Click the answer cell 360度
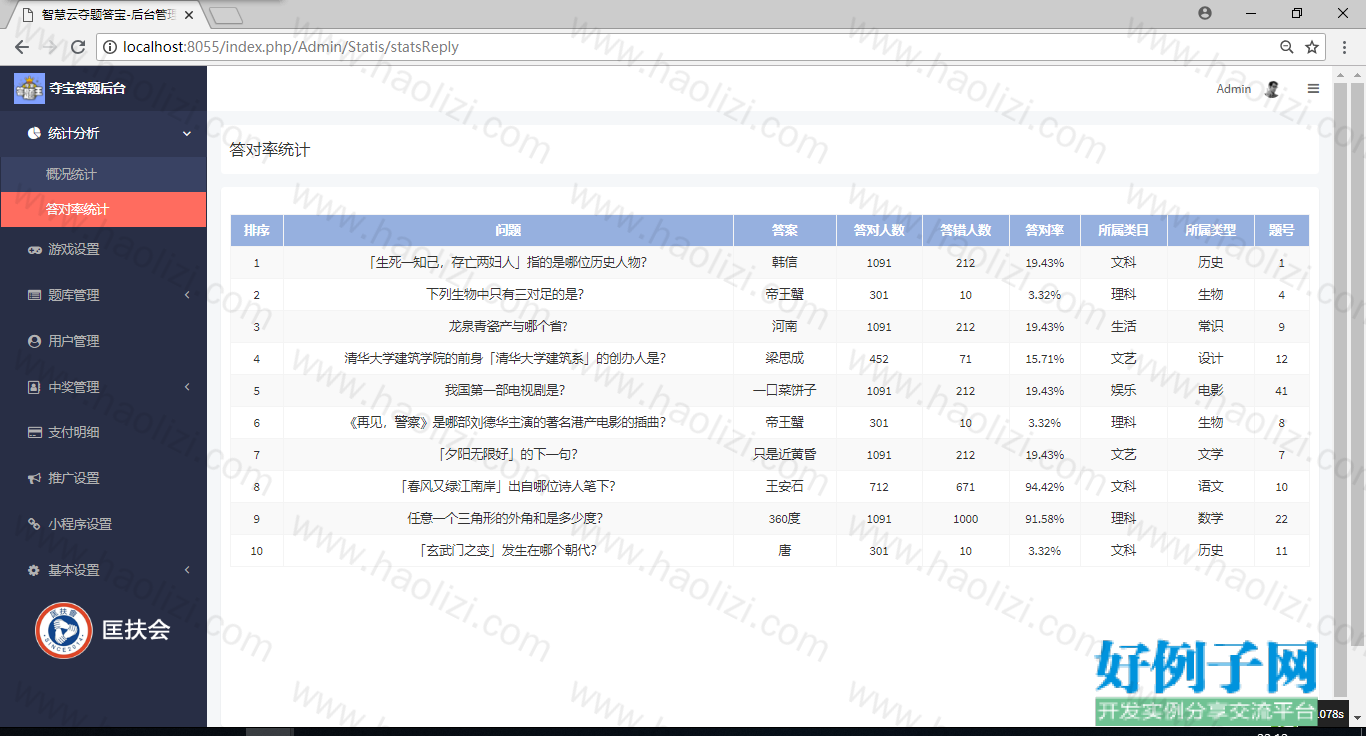 pyautogui.click(x=785, y=519)
